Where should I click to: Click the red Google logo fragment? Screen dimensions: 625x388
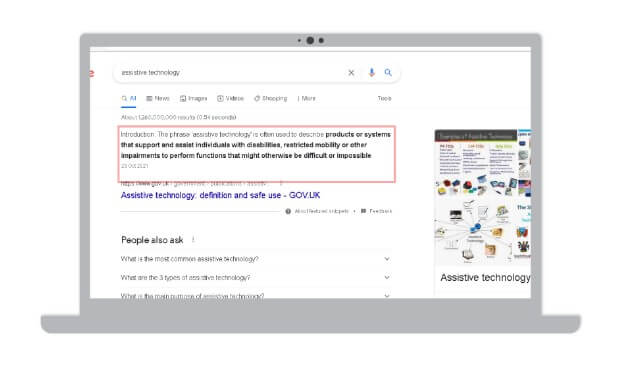tap(92, 73)
